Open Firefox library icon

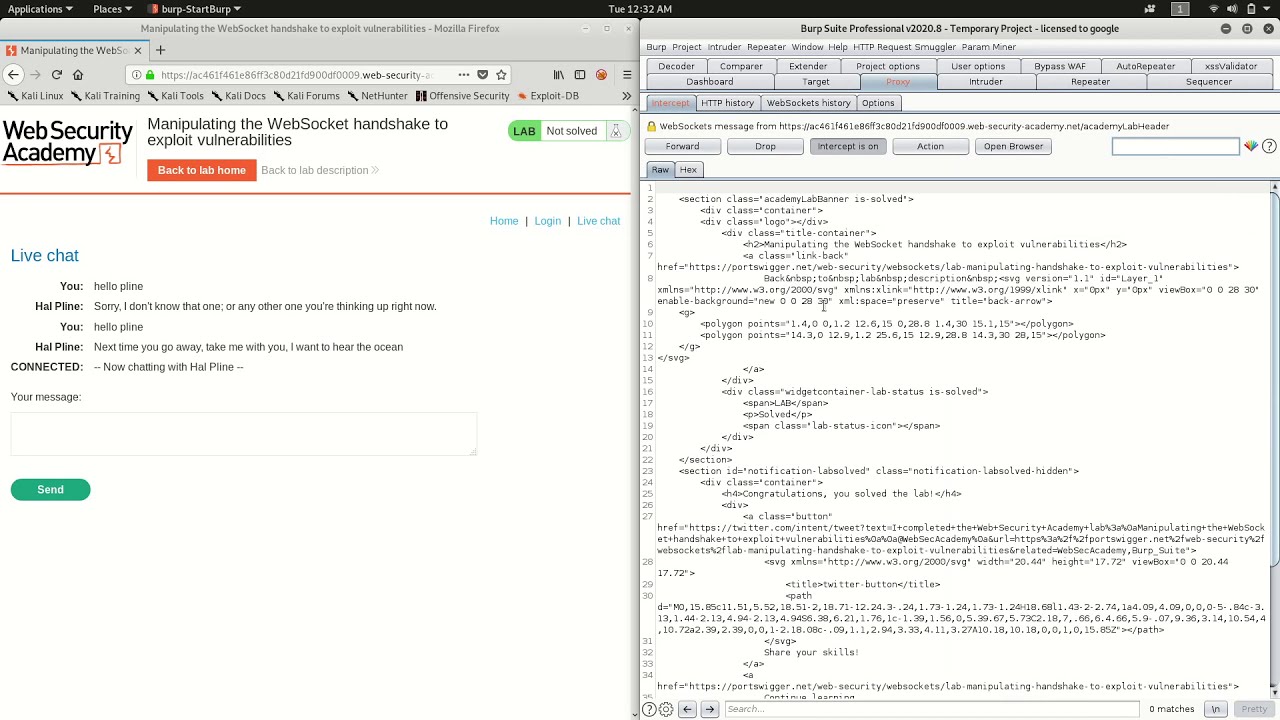click(x=559, y=74)
